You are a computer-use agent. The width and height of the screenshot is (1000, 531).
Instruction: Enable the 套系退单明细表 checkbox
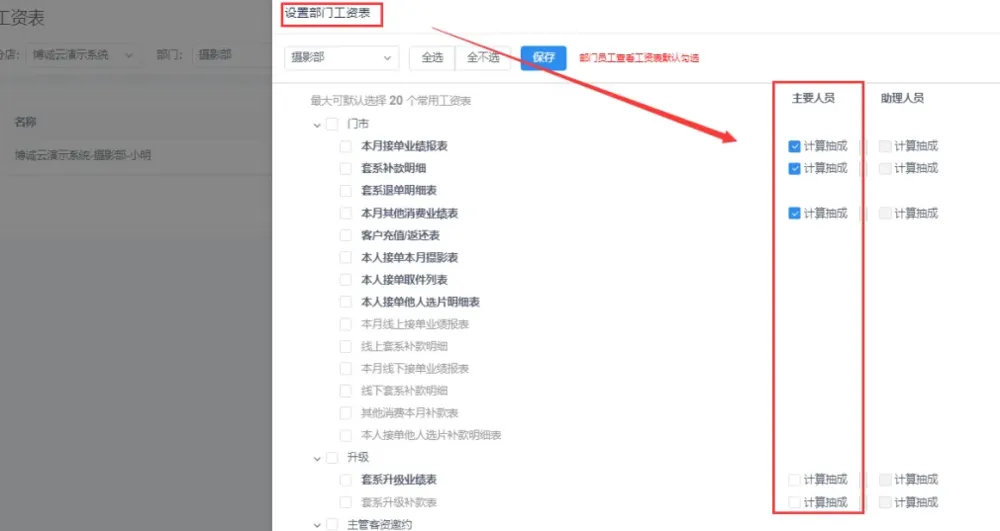(346, 190)
